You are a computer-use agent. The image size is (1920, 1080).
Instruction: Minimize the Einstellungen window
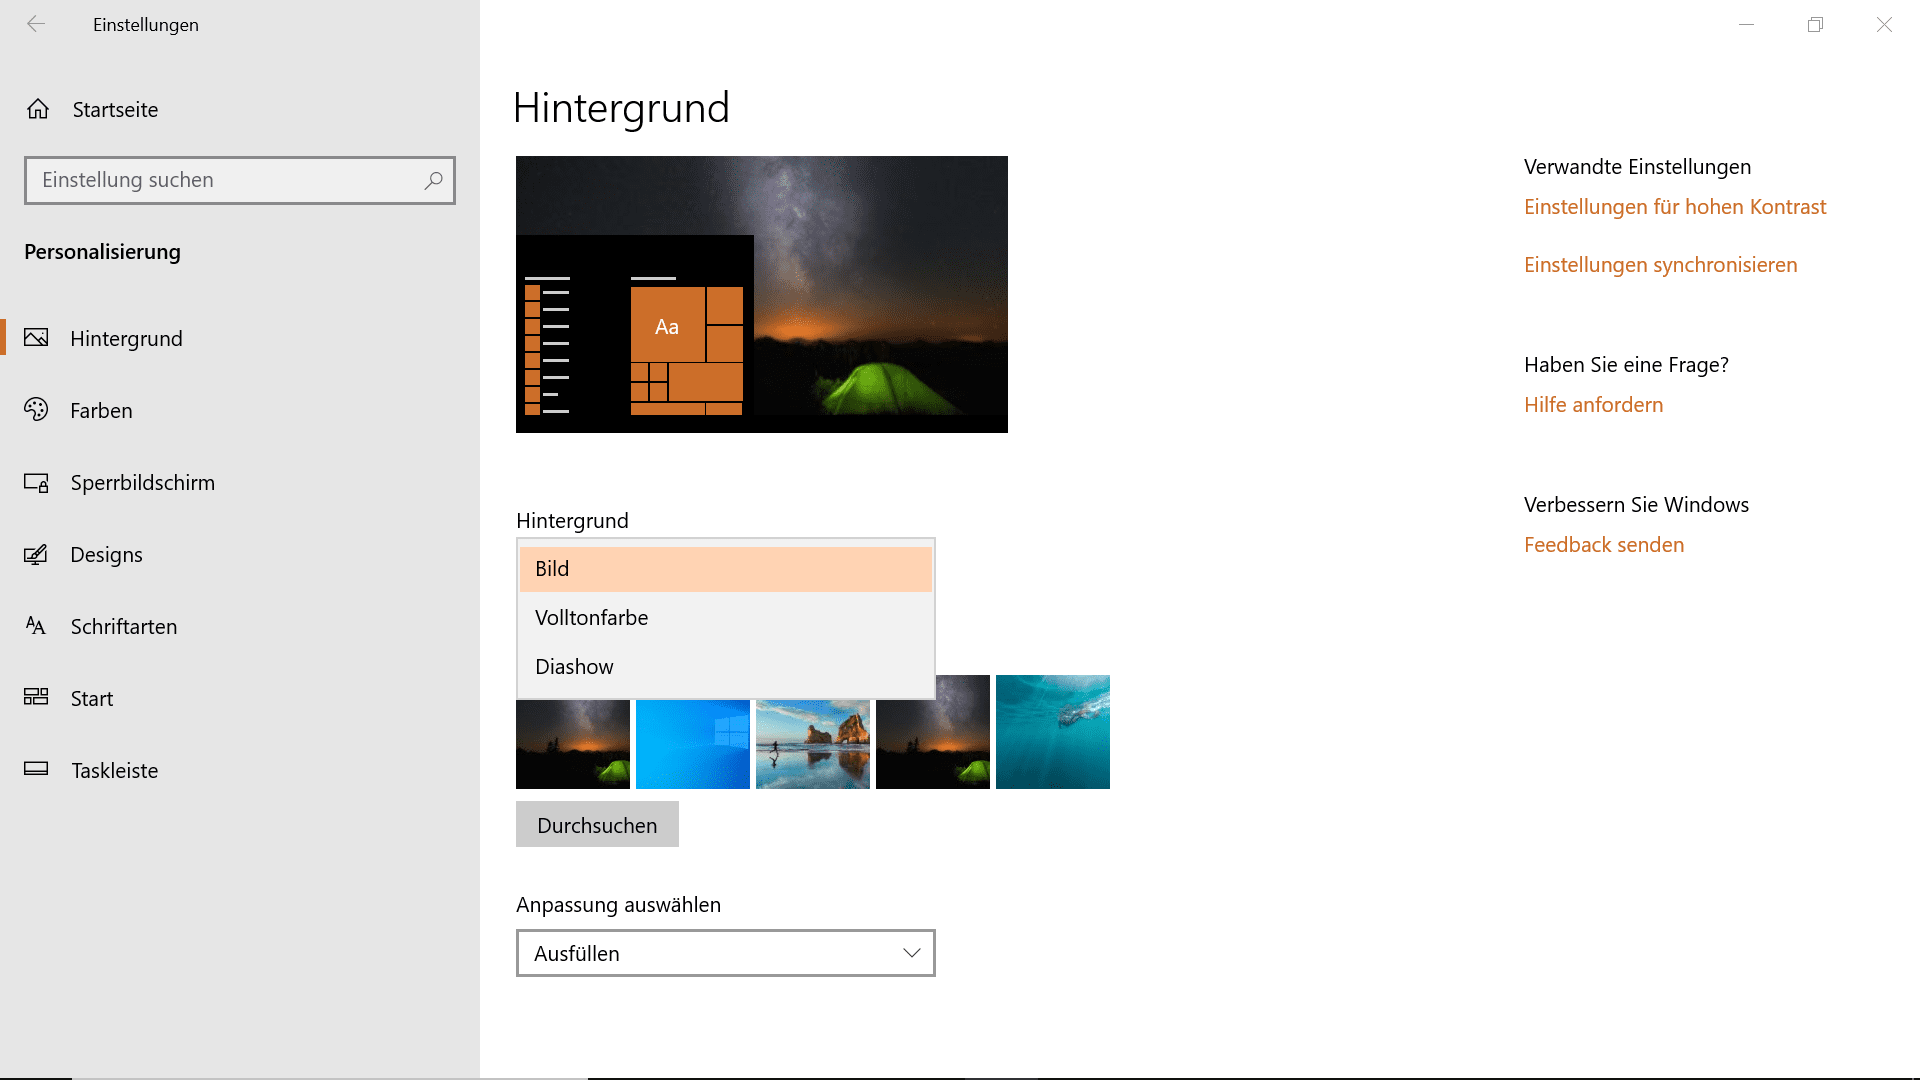1746,24
